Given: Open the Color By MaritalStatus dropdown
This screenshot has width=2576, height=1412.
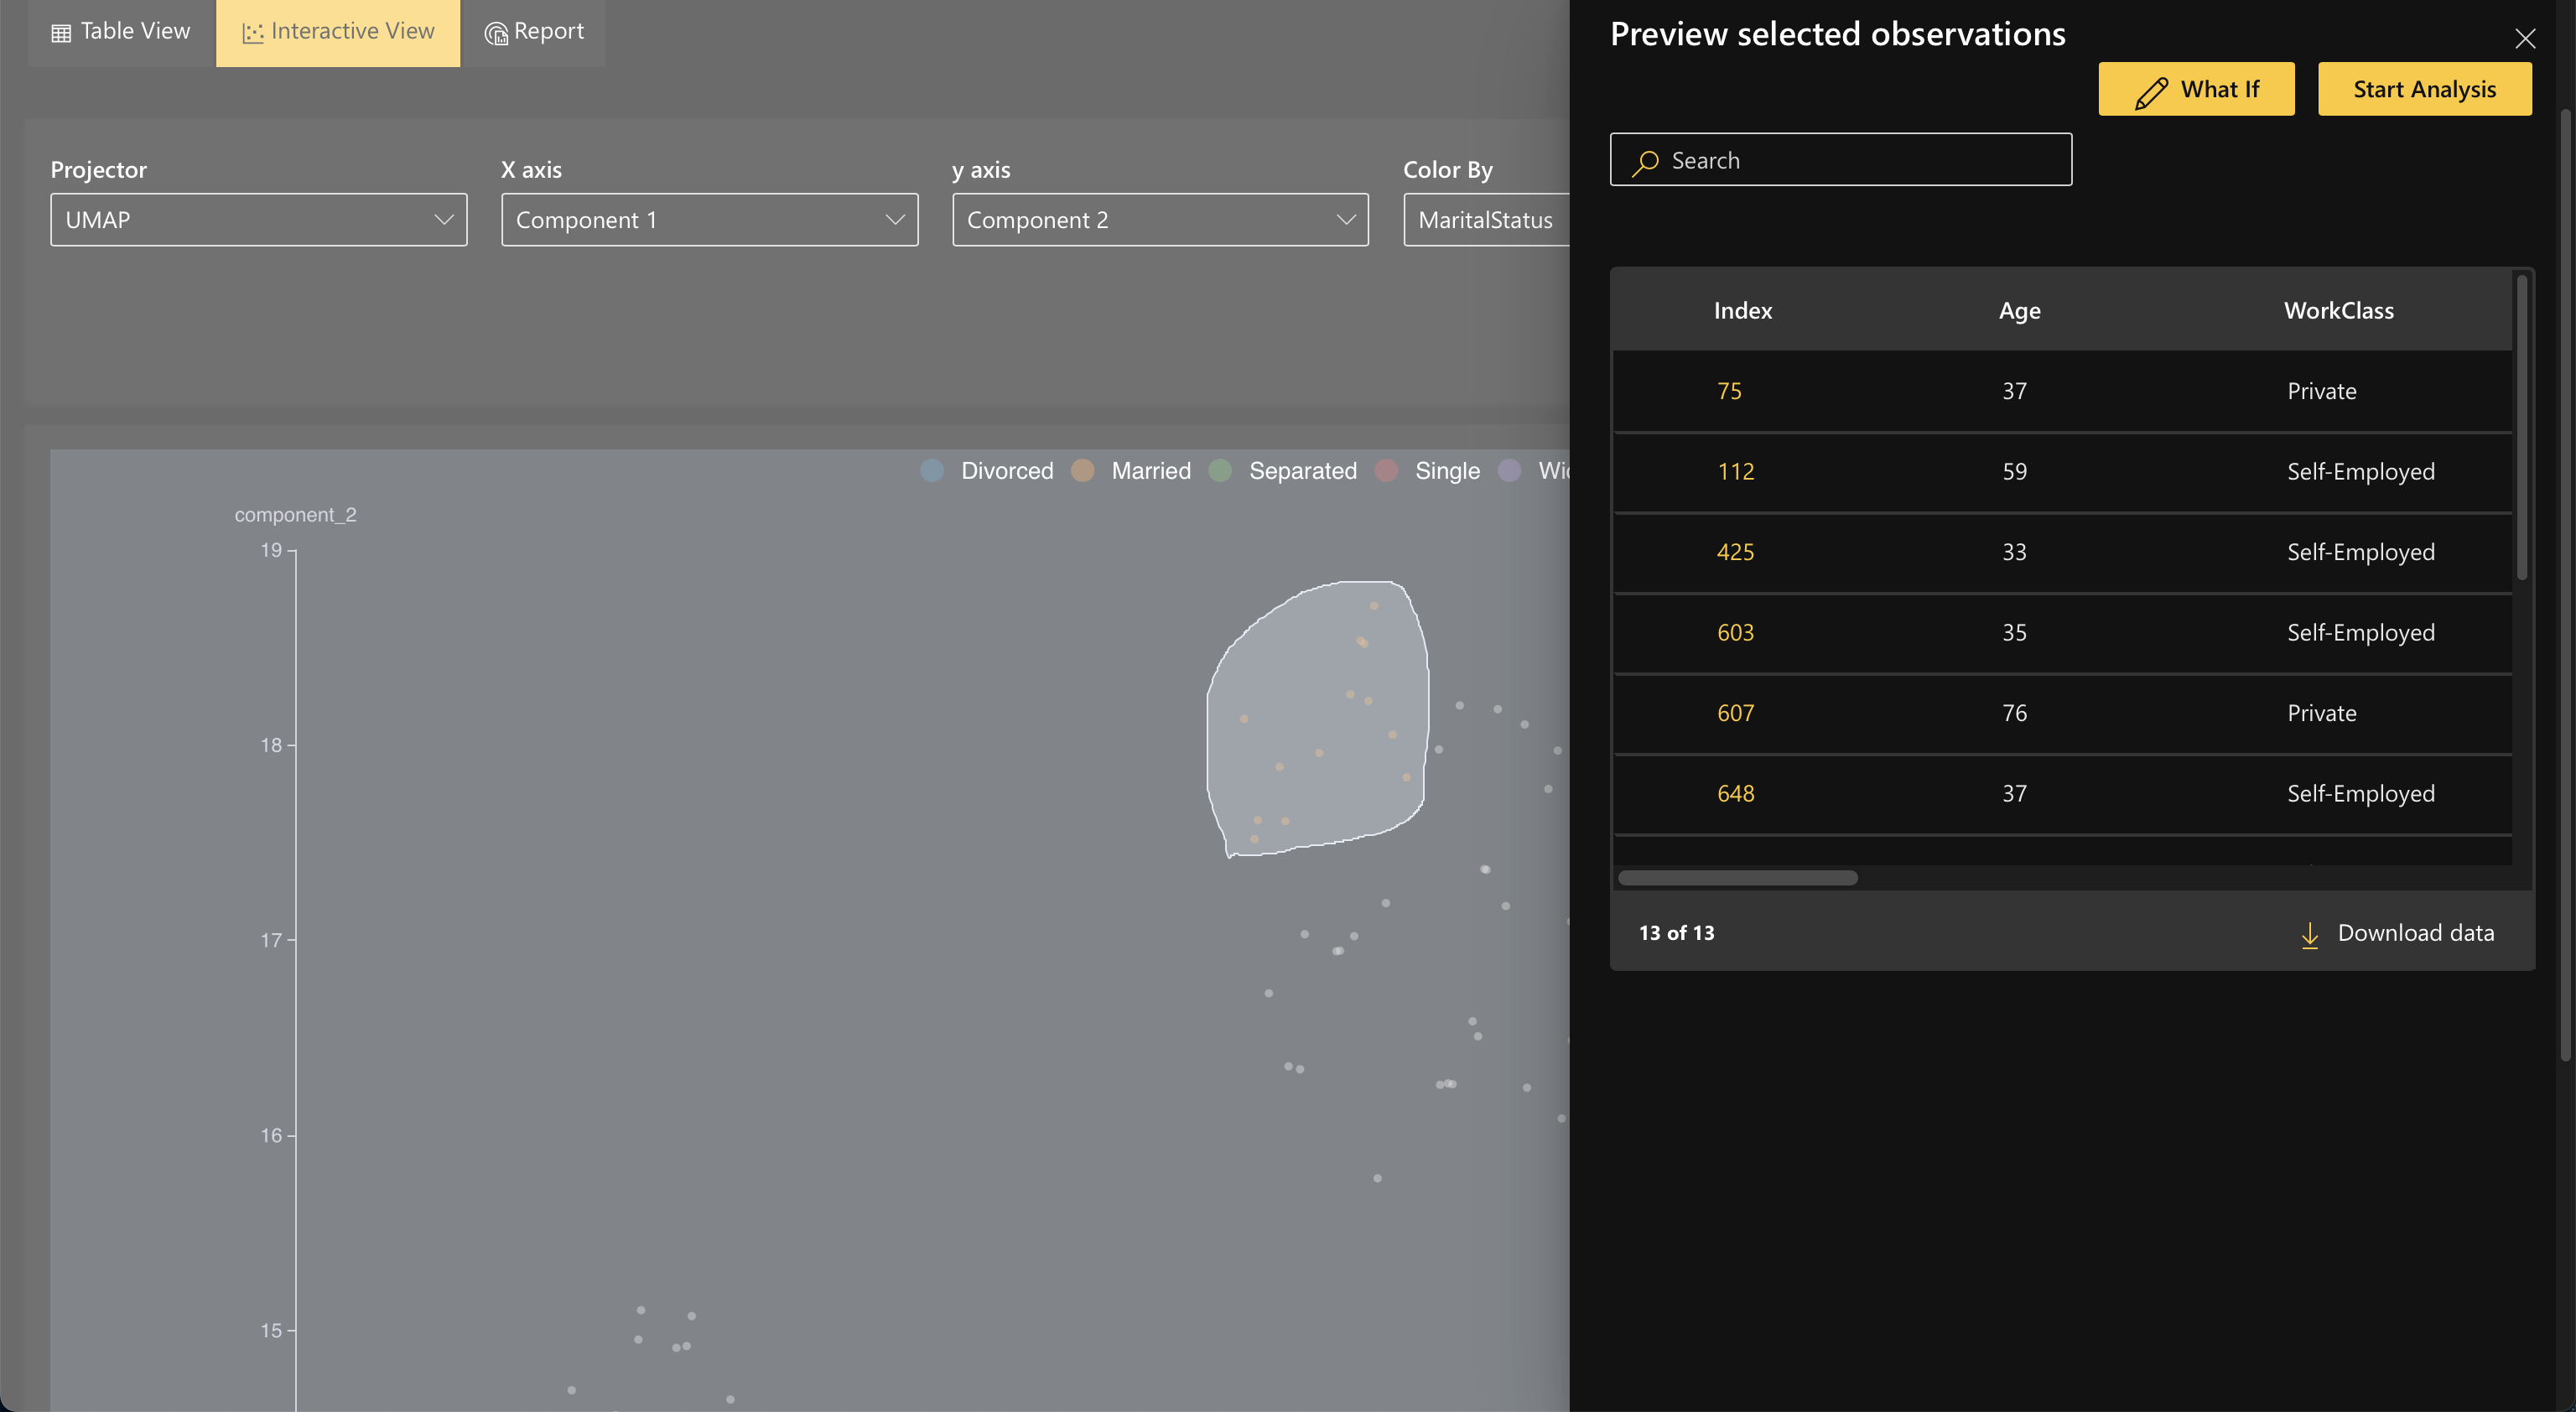Looking at the screenshot, I should pyautogui.click(x=1485, y=220).
